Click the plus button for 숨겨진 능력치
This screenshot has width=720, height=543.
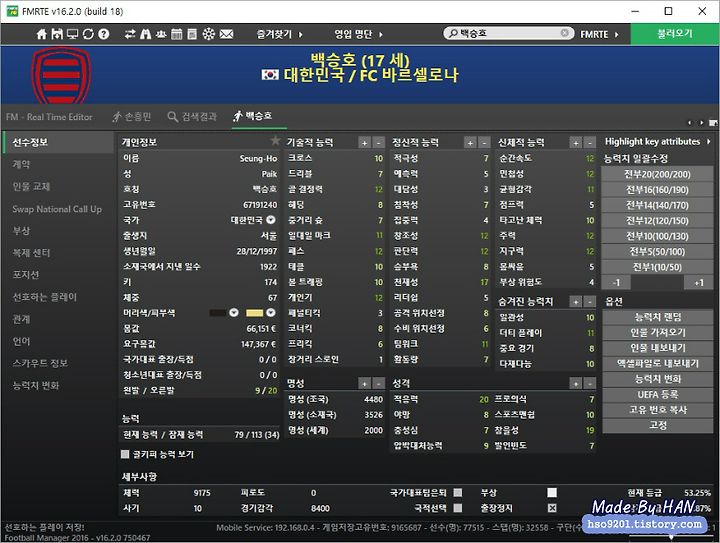576,302
